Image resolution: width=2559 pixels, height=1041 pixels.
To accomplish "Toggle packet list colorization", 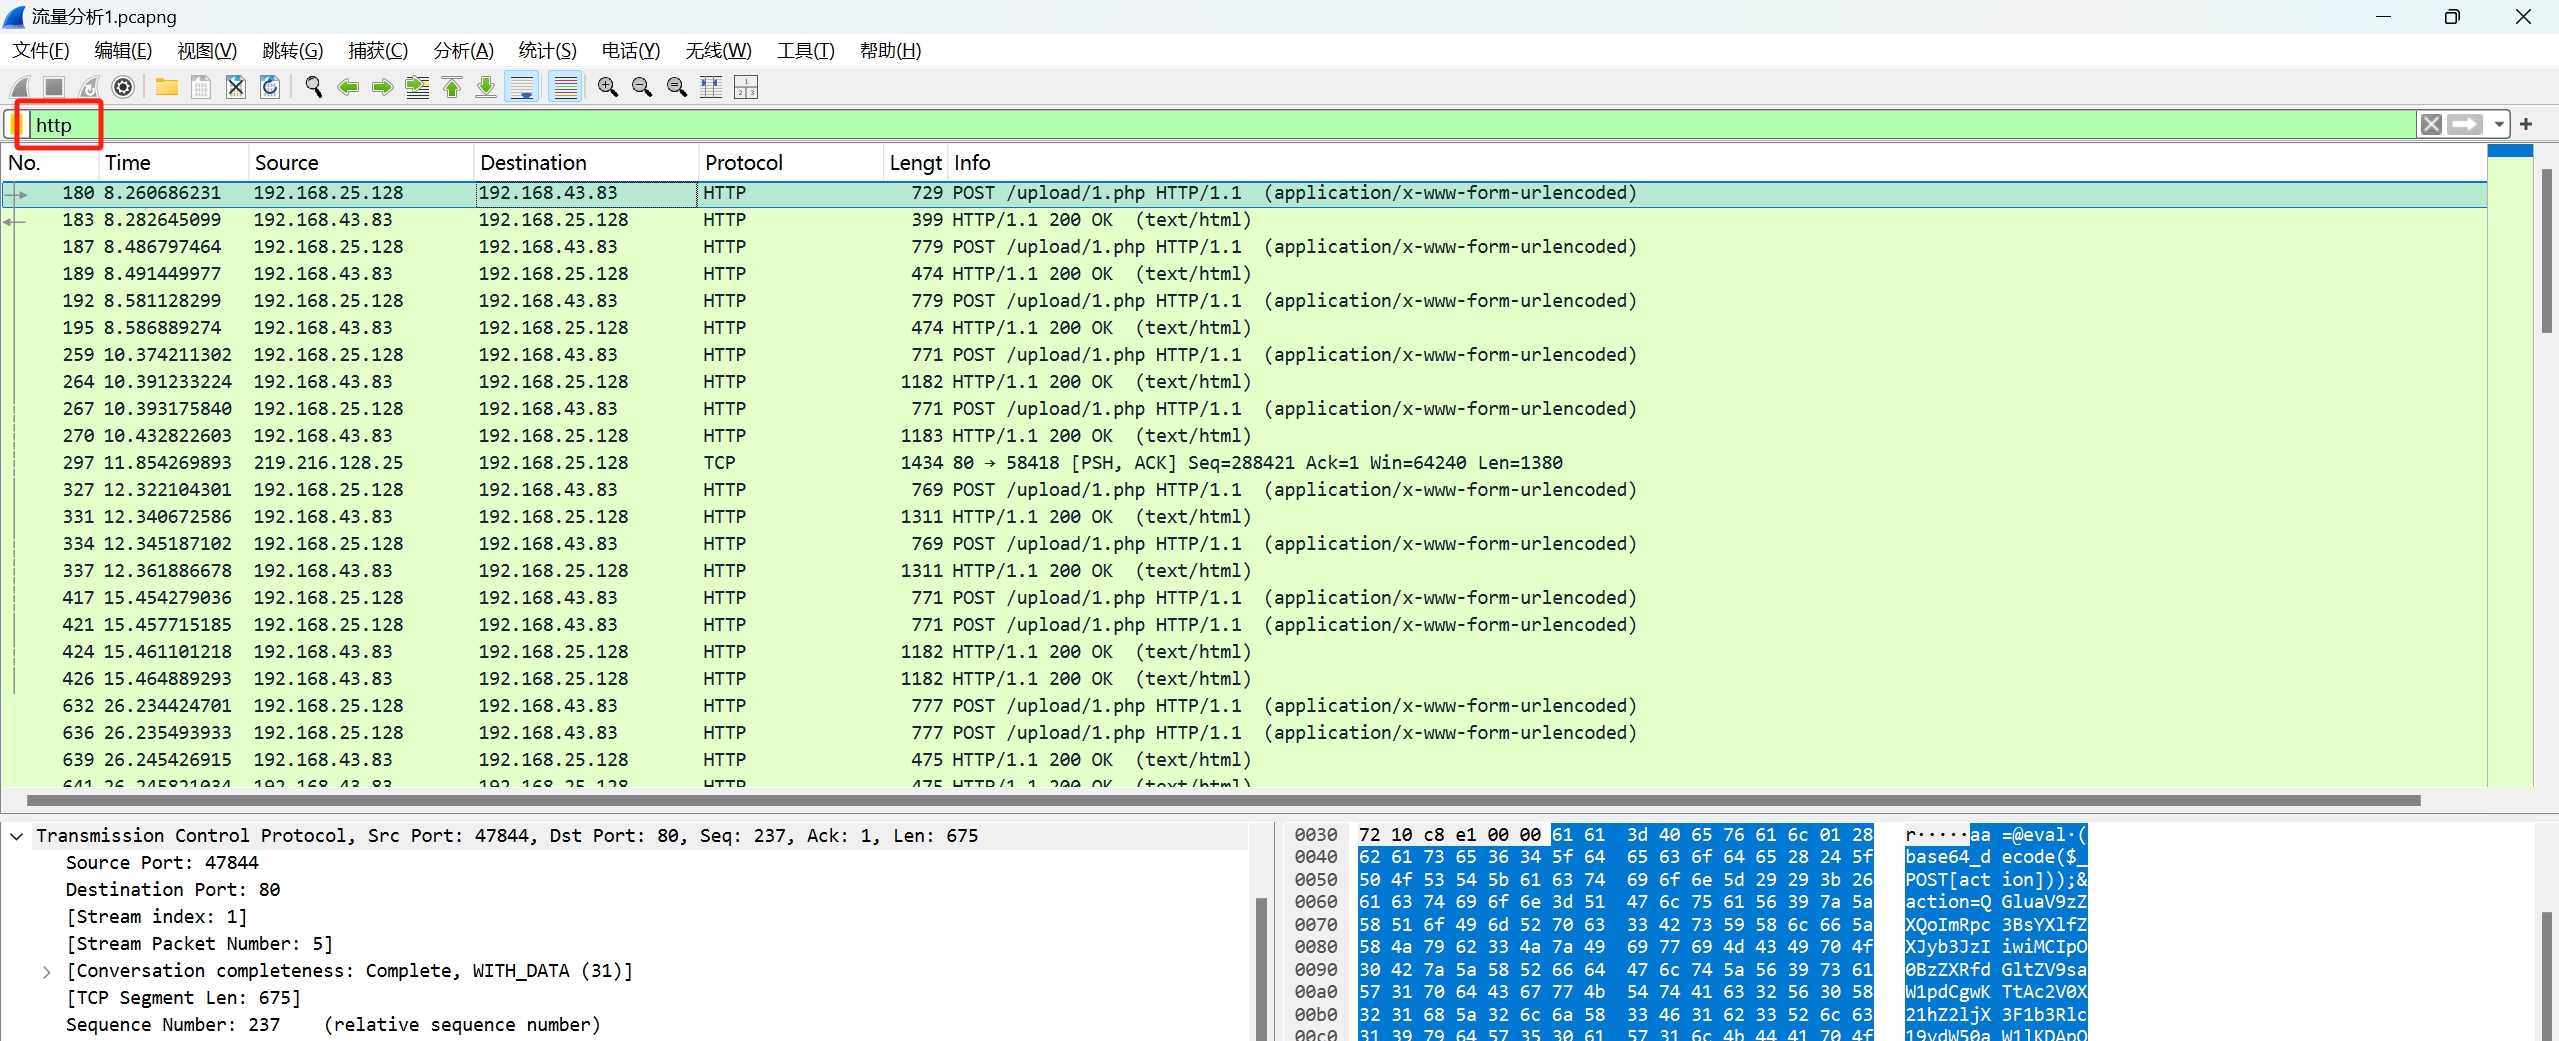I will pos(566,88).
